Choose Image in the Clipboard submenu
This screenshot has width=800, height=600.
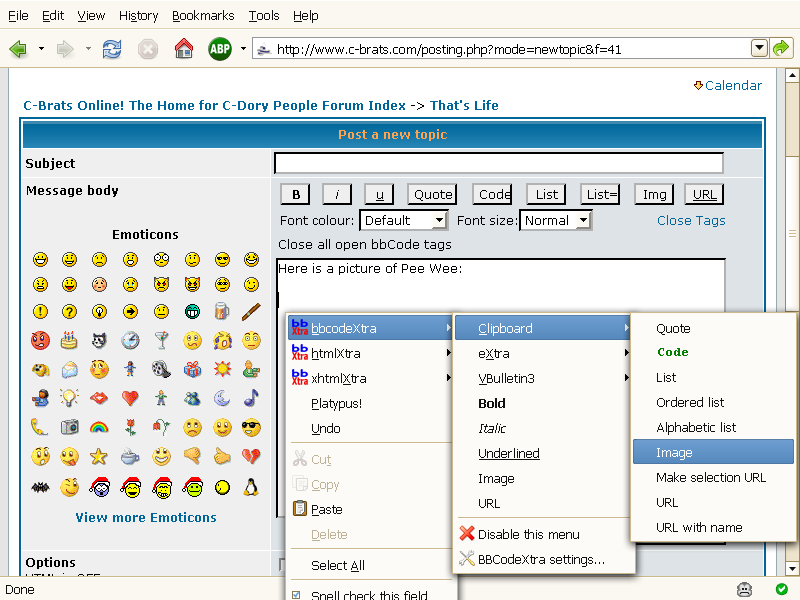click(713, 452)
